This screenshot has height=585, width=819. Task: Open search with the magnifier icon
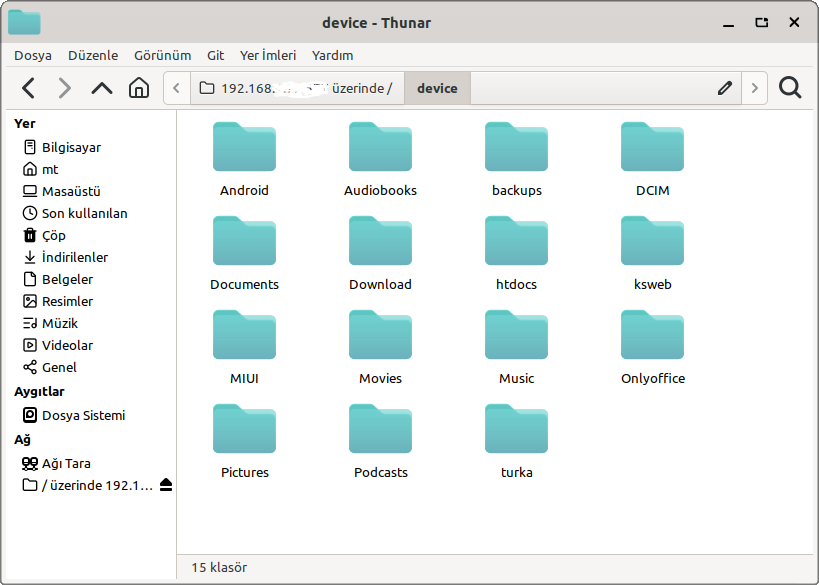pos(790,88)
